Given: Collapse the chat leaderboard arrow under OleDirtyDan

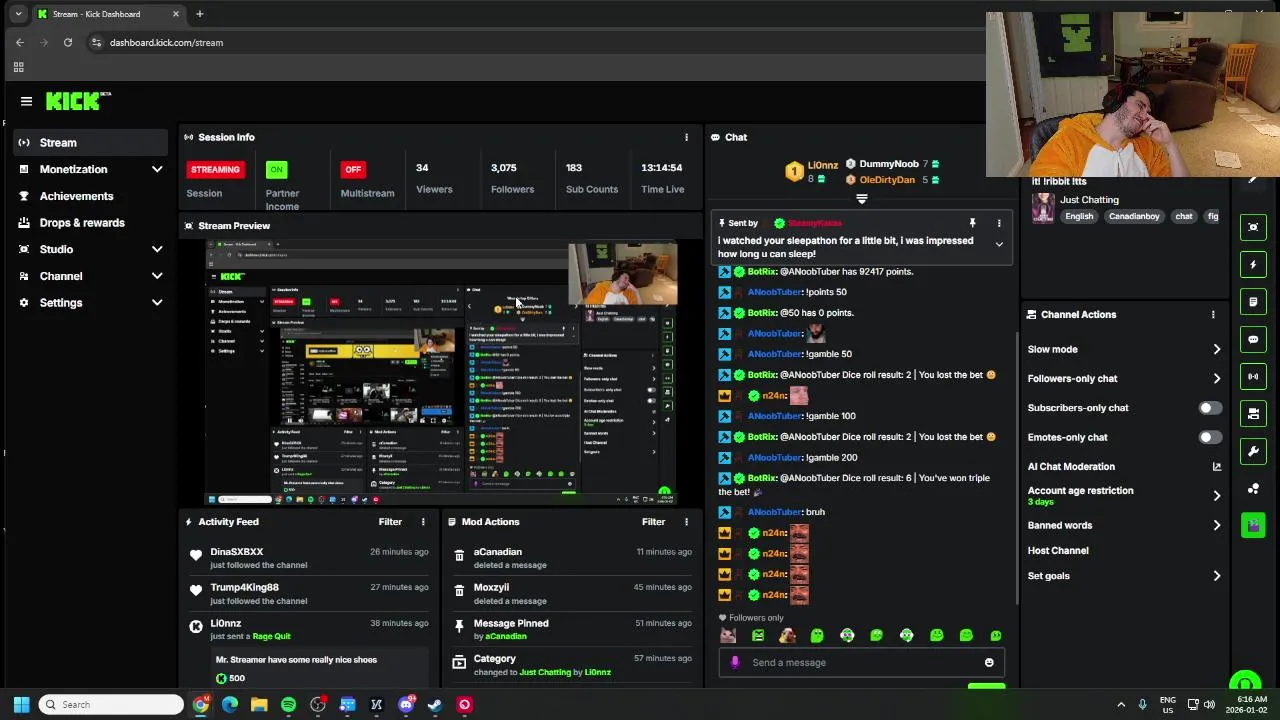Looking at the screenshot, I should [862, 199].
